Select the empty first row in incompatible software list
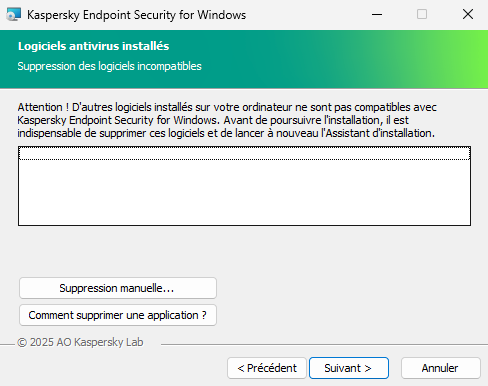This screenshot has width=488, height=386. [x=244, y=153]
